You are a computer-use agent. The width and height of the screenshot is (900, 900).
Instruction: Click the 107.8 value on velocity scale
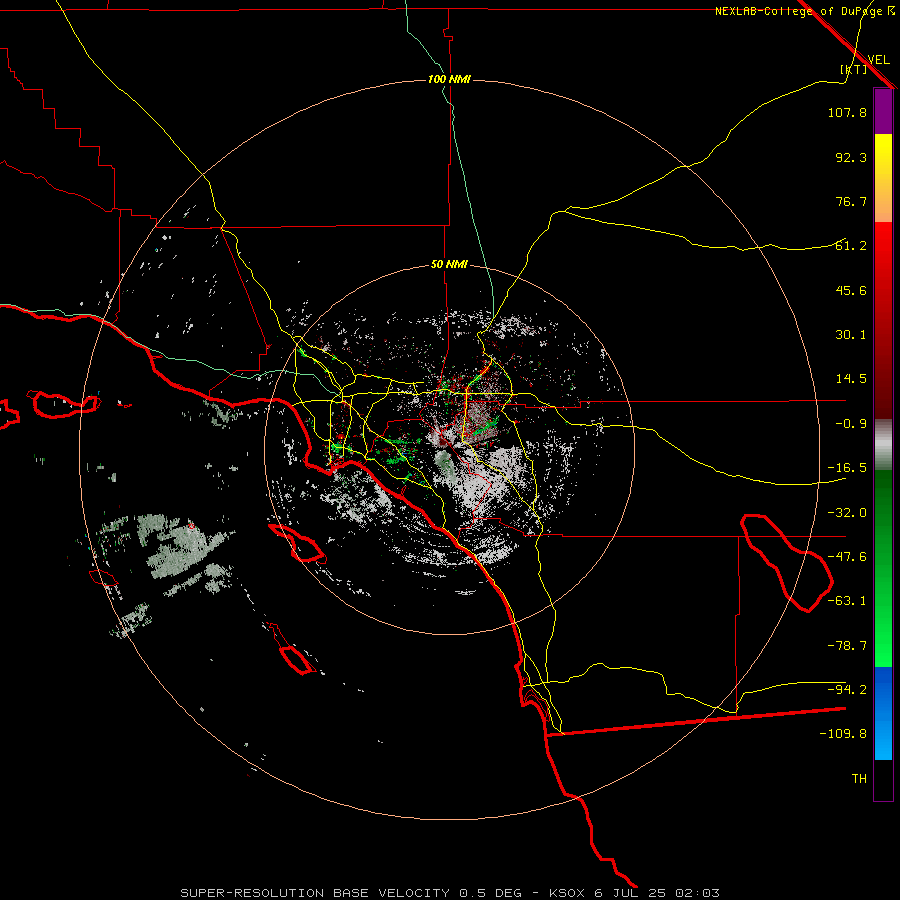click(847, 112)
